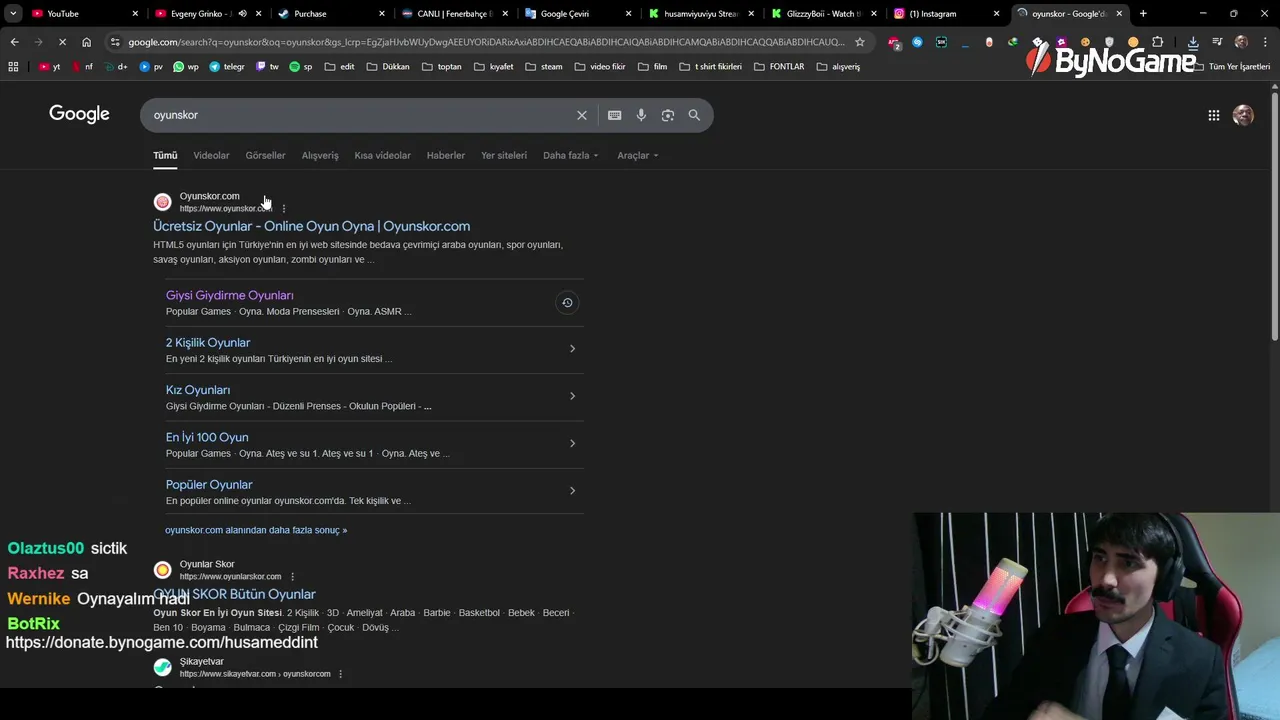Switch to the Purchase browser tab

330,14
